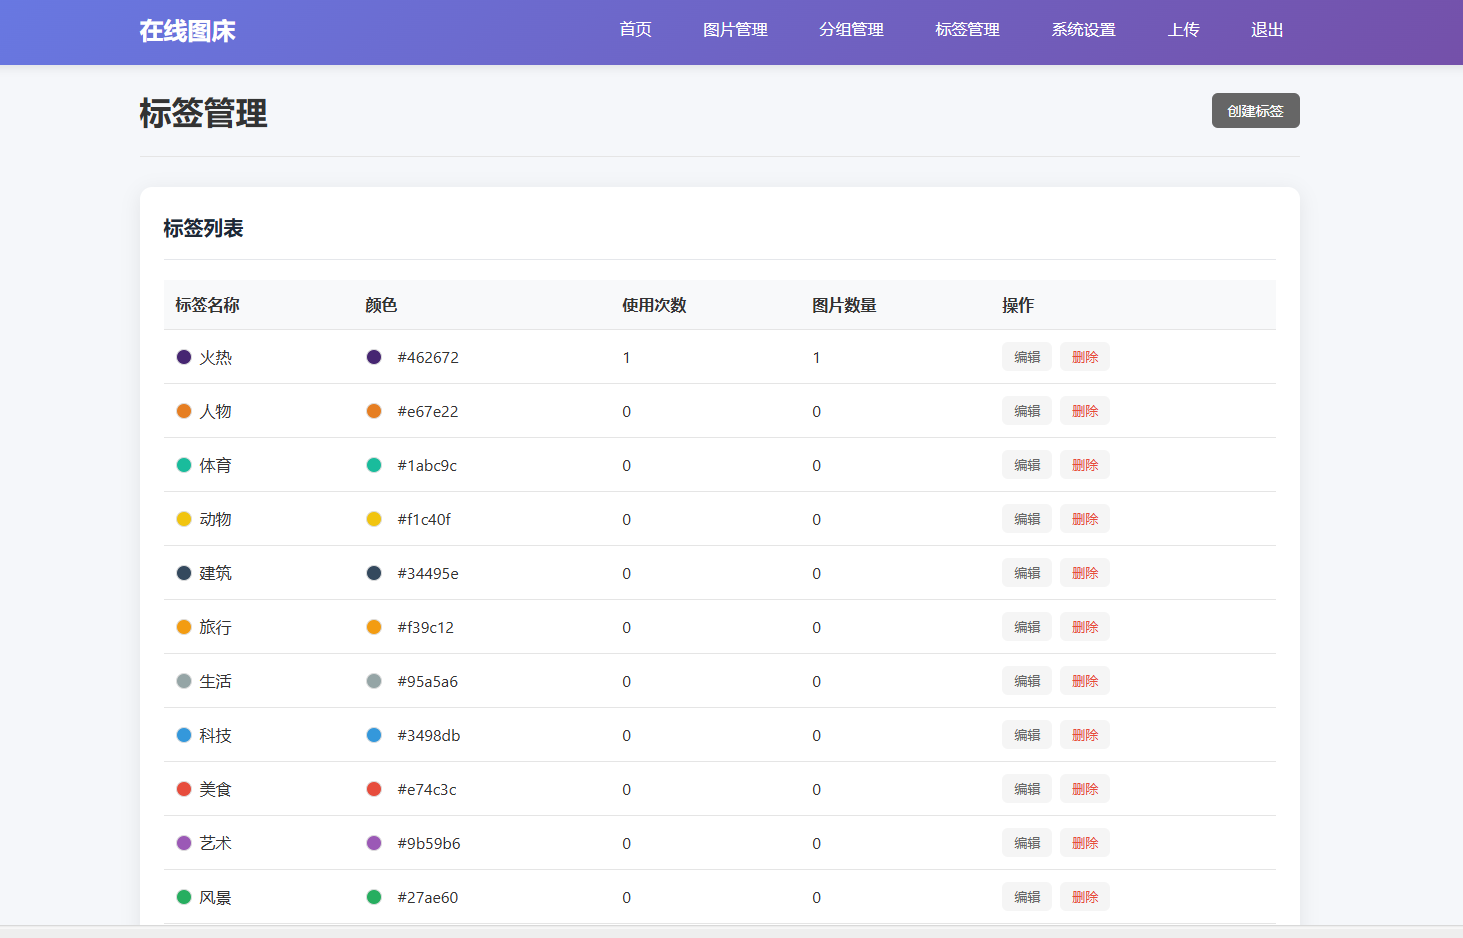The height and width of the screenshot is (938, 1463).
Task: Click 编辑 in the 艺术 row
Action: (1027, 843)
